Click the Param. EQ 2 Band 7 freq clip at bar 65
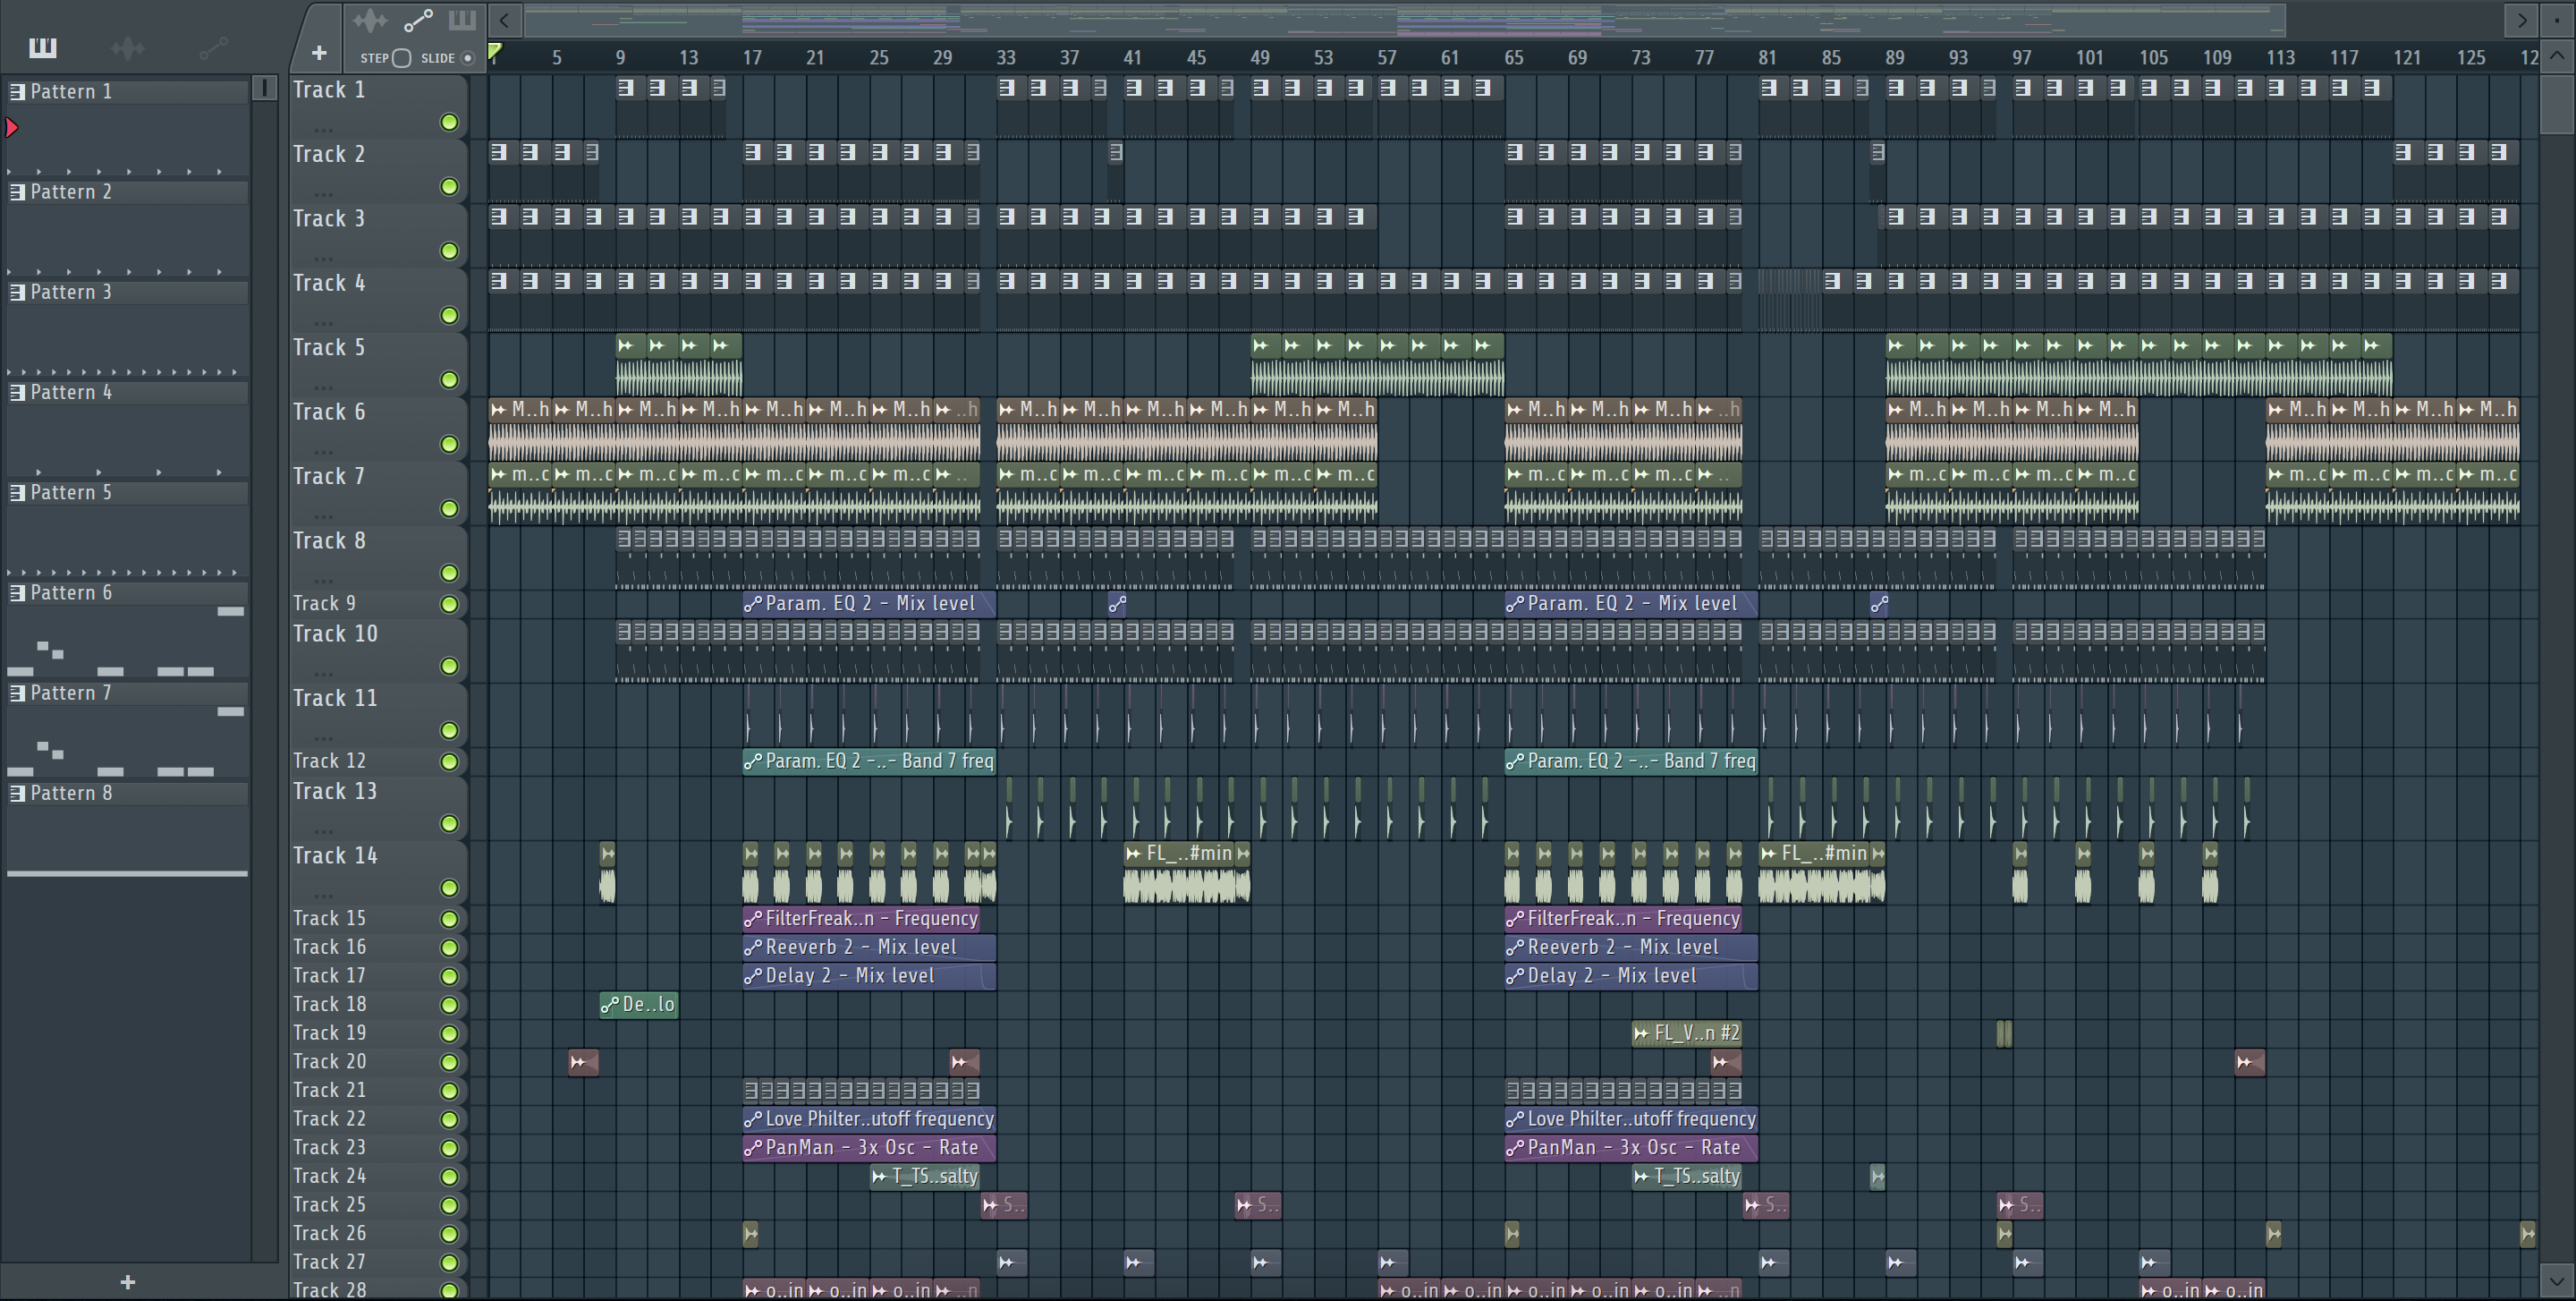Viewport: 2576px width, 1301px height. point(1631,761)
